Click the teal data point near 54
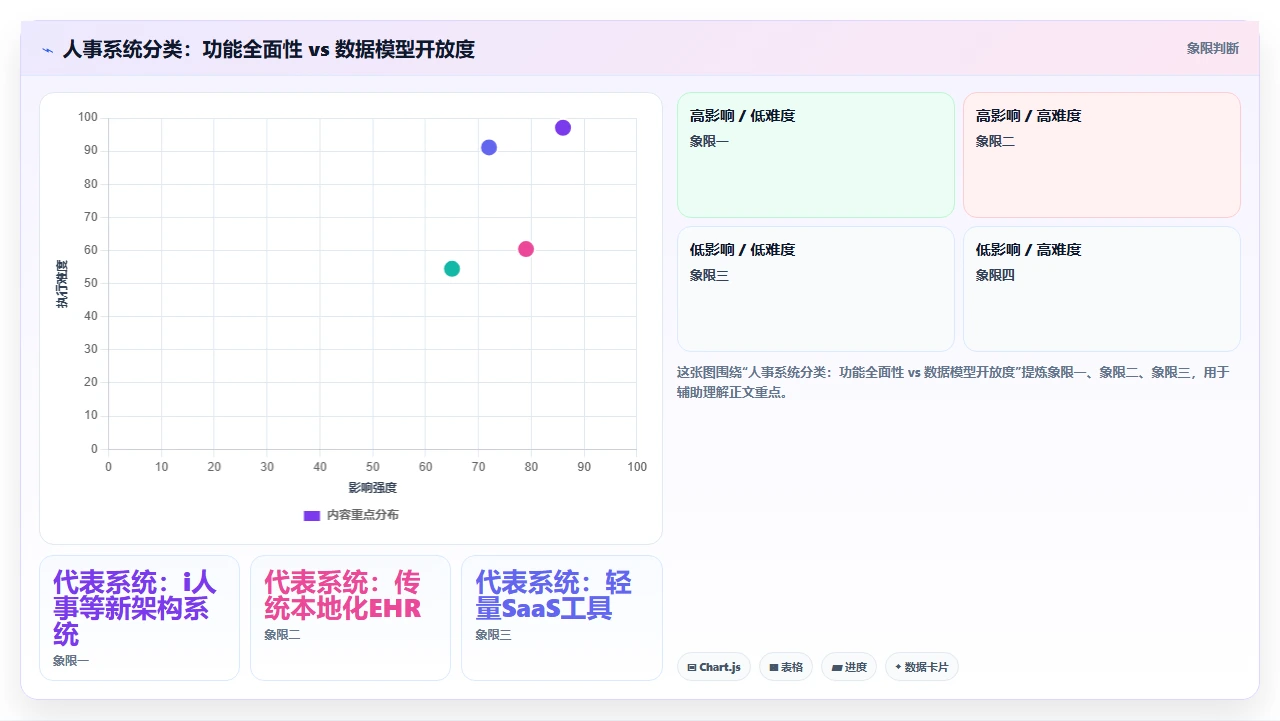This screenshot has width=1280, height=721. 452,269
